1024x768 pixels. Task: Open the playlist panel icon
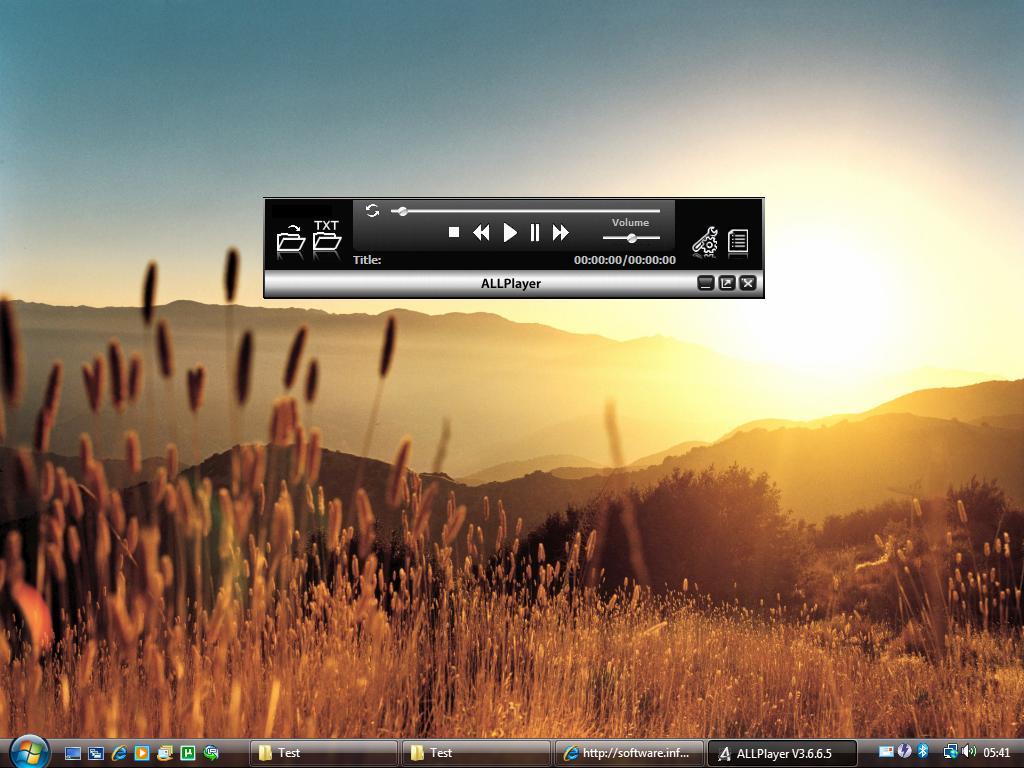[740, 241]
